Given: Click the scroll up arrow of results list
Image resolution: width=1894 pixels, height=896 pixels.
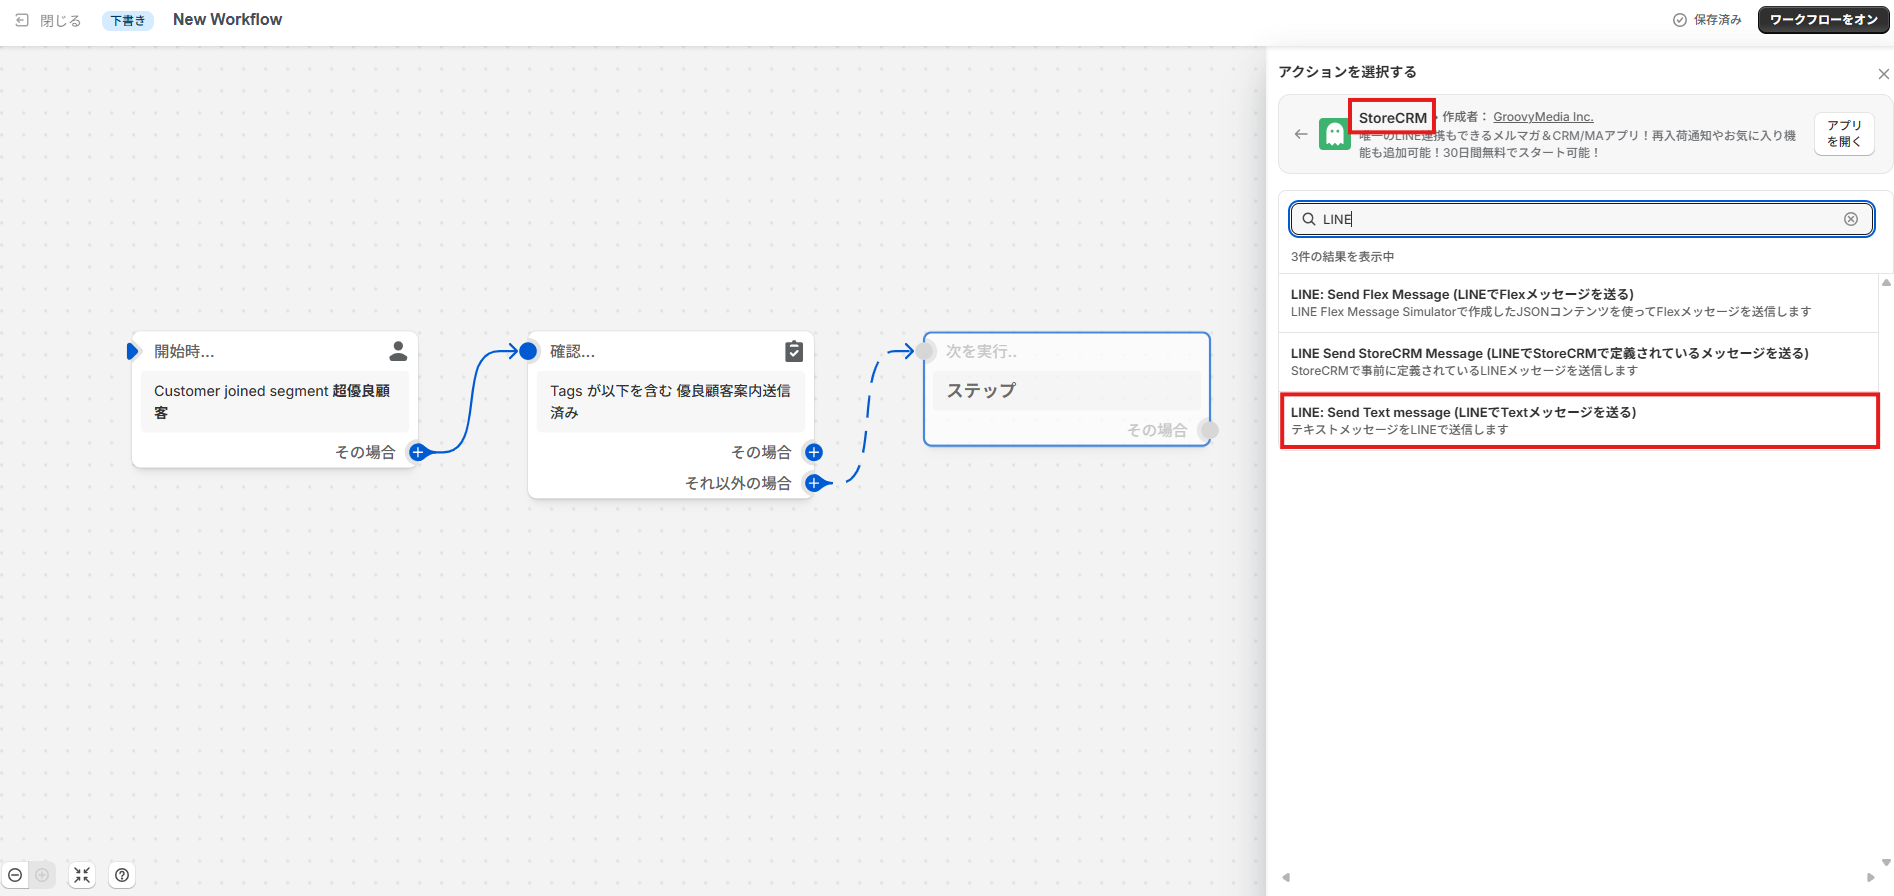Looking at the screenshot, I should click(x=1886, y=283).
